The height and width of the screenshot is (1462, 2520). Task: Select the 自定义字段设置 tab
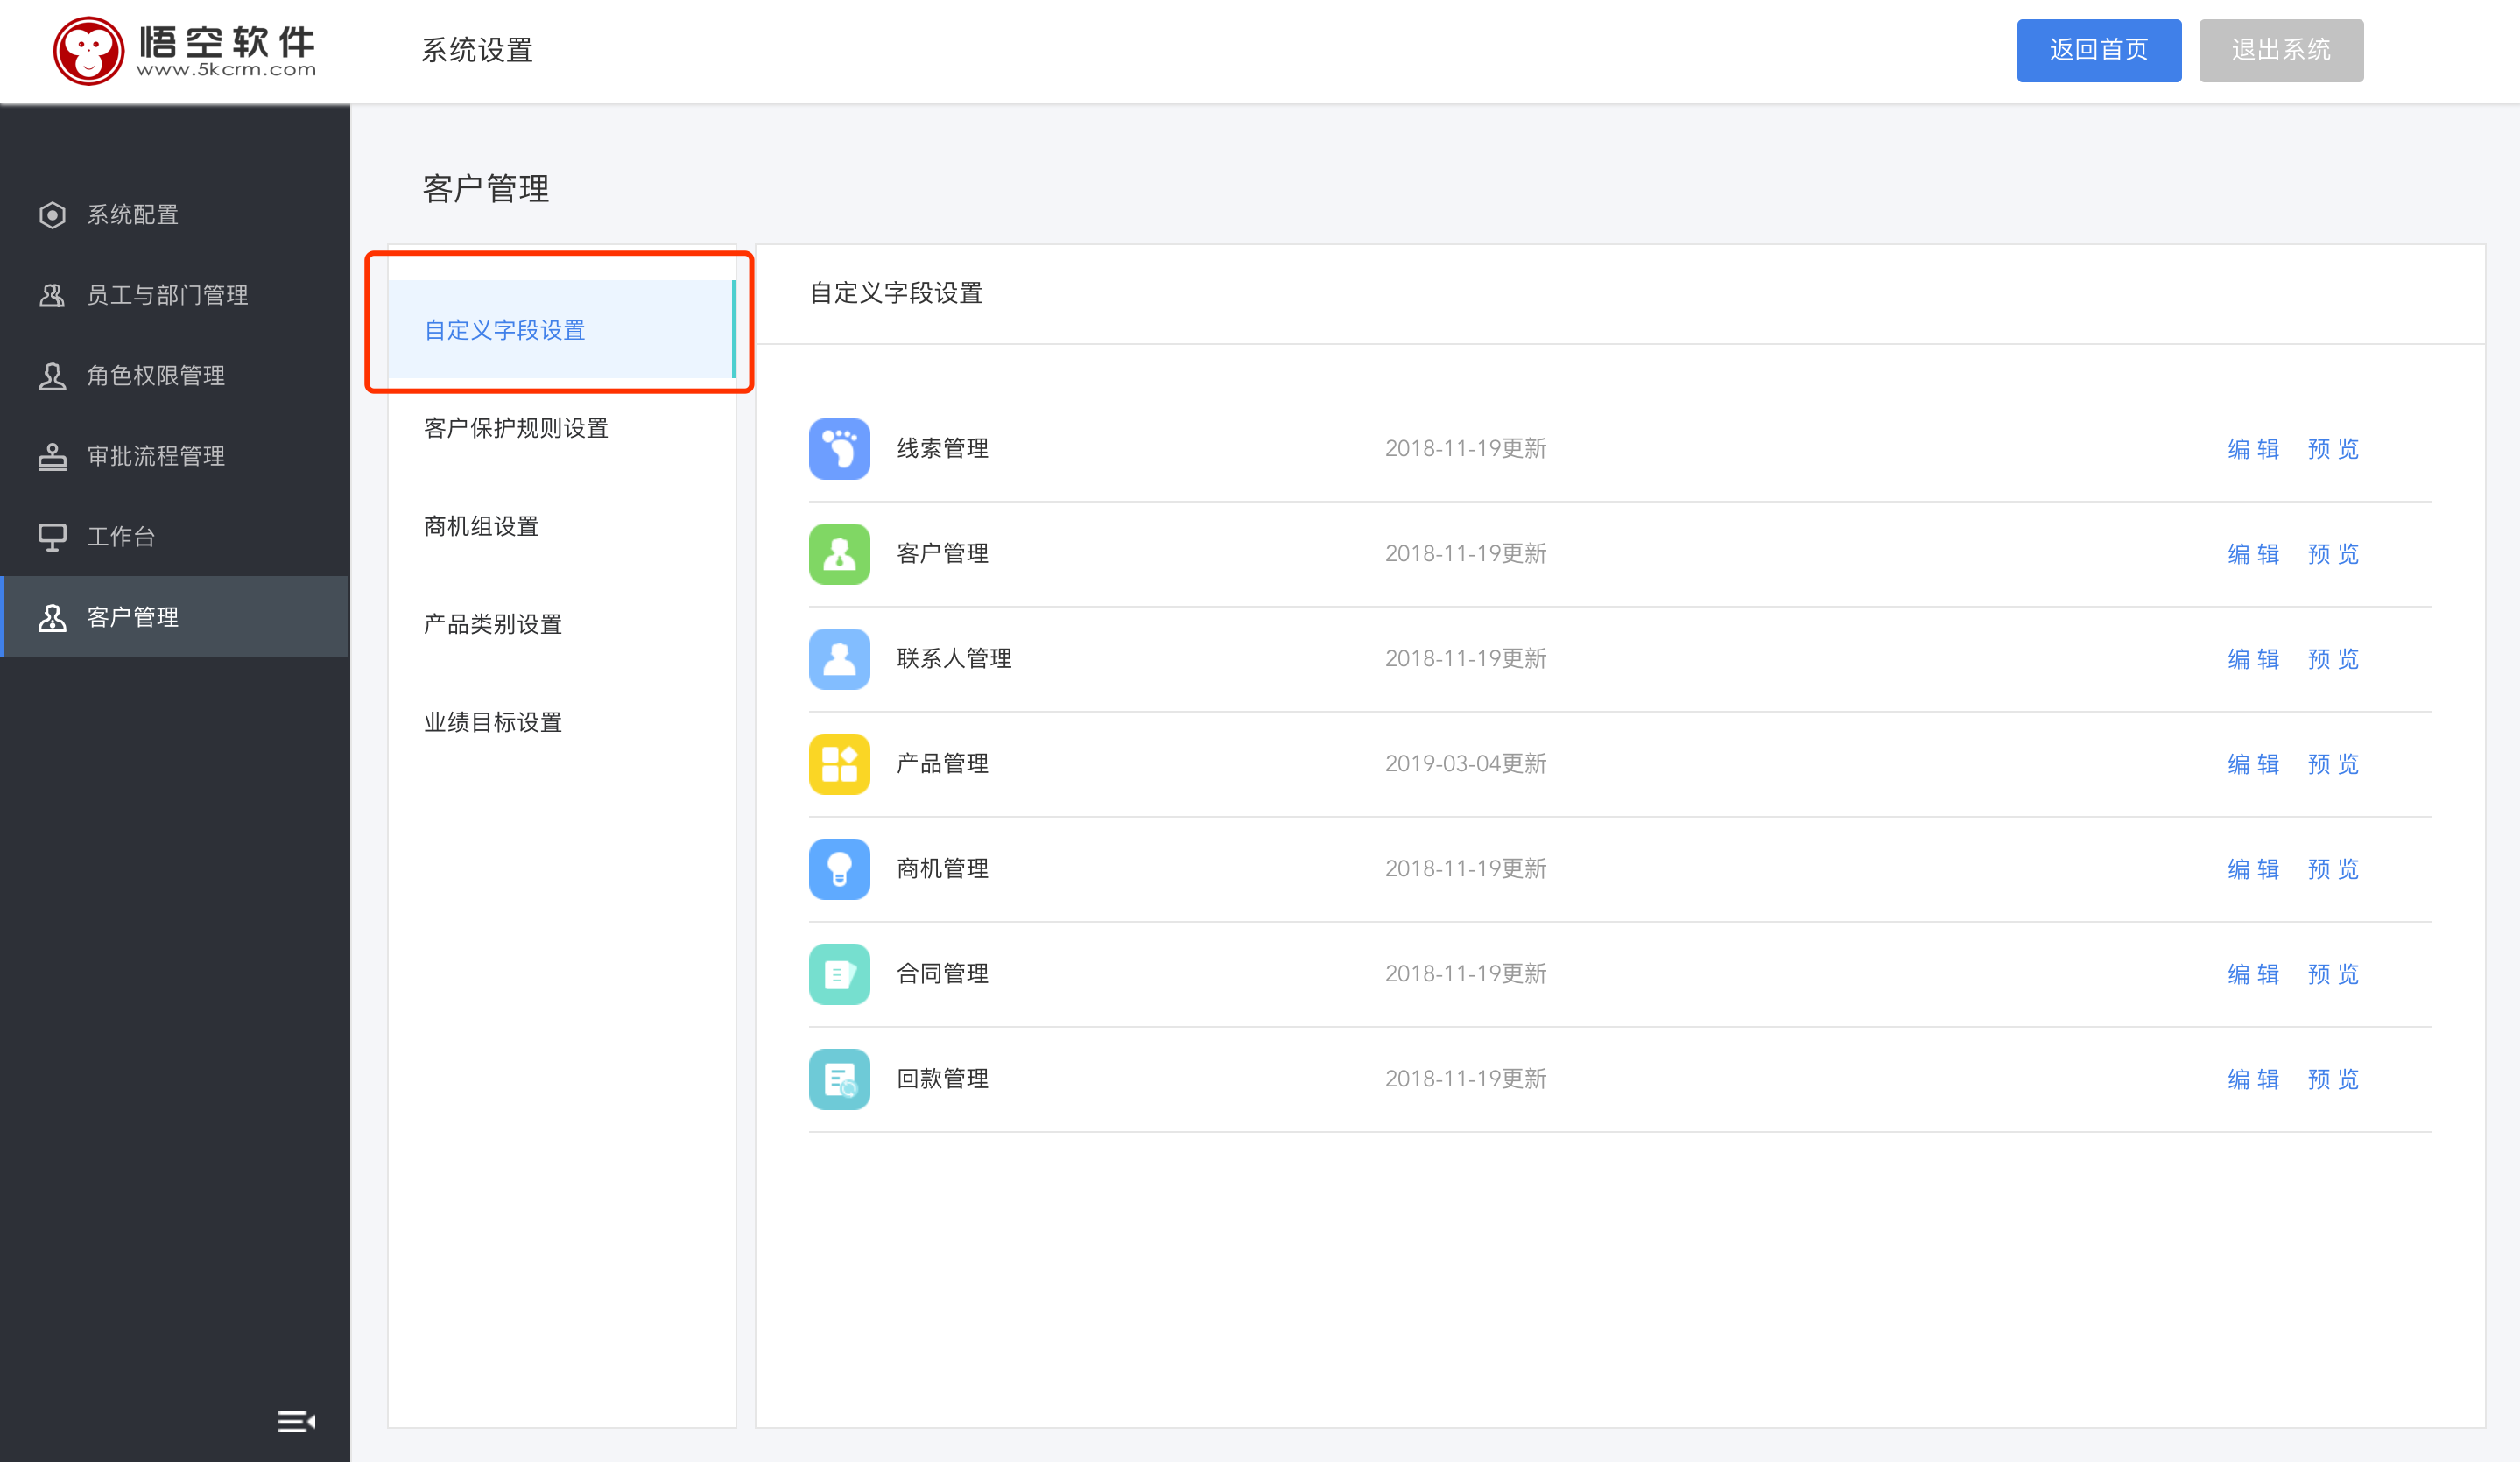[562, 330]
